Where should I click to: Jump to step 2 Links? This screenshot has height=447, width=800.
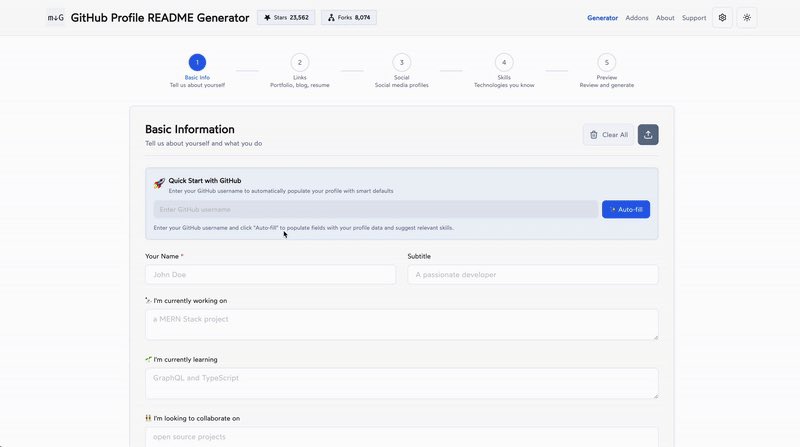(x=299, y=62)
